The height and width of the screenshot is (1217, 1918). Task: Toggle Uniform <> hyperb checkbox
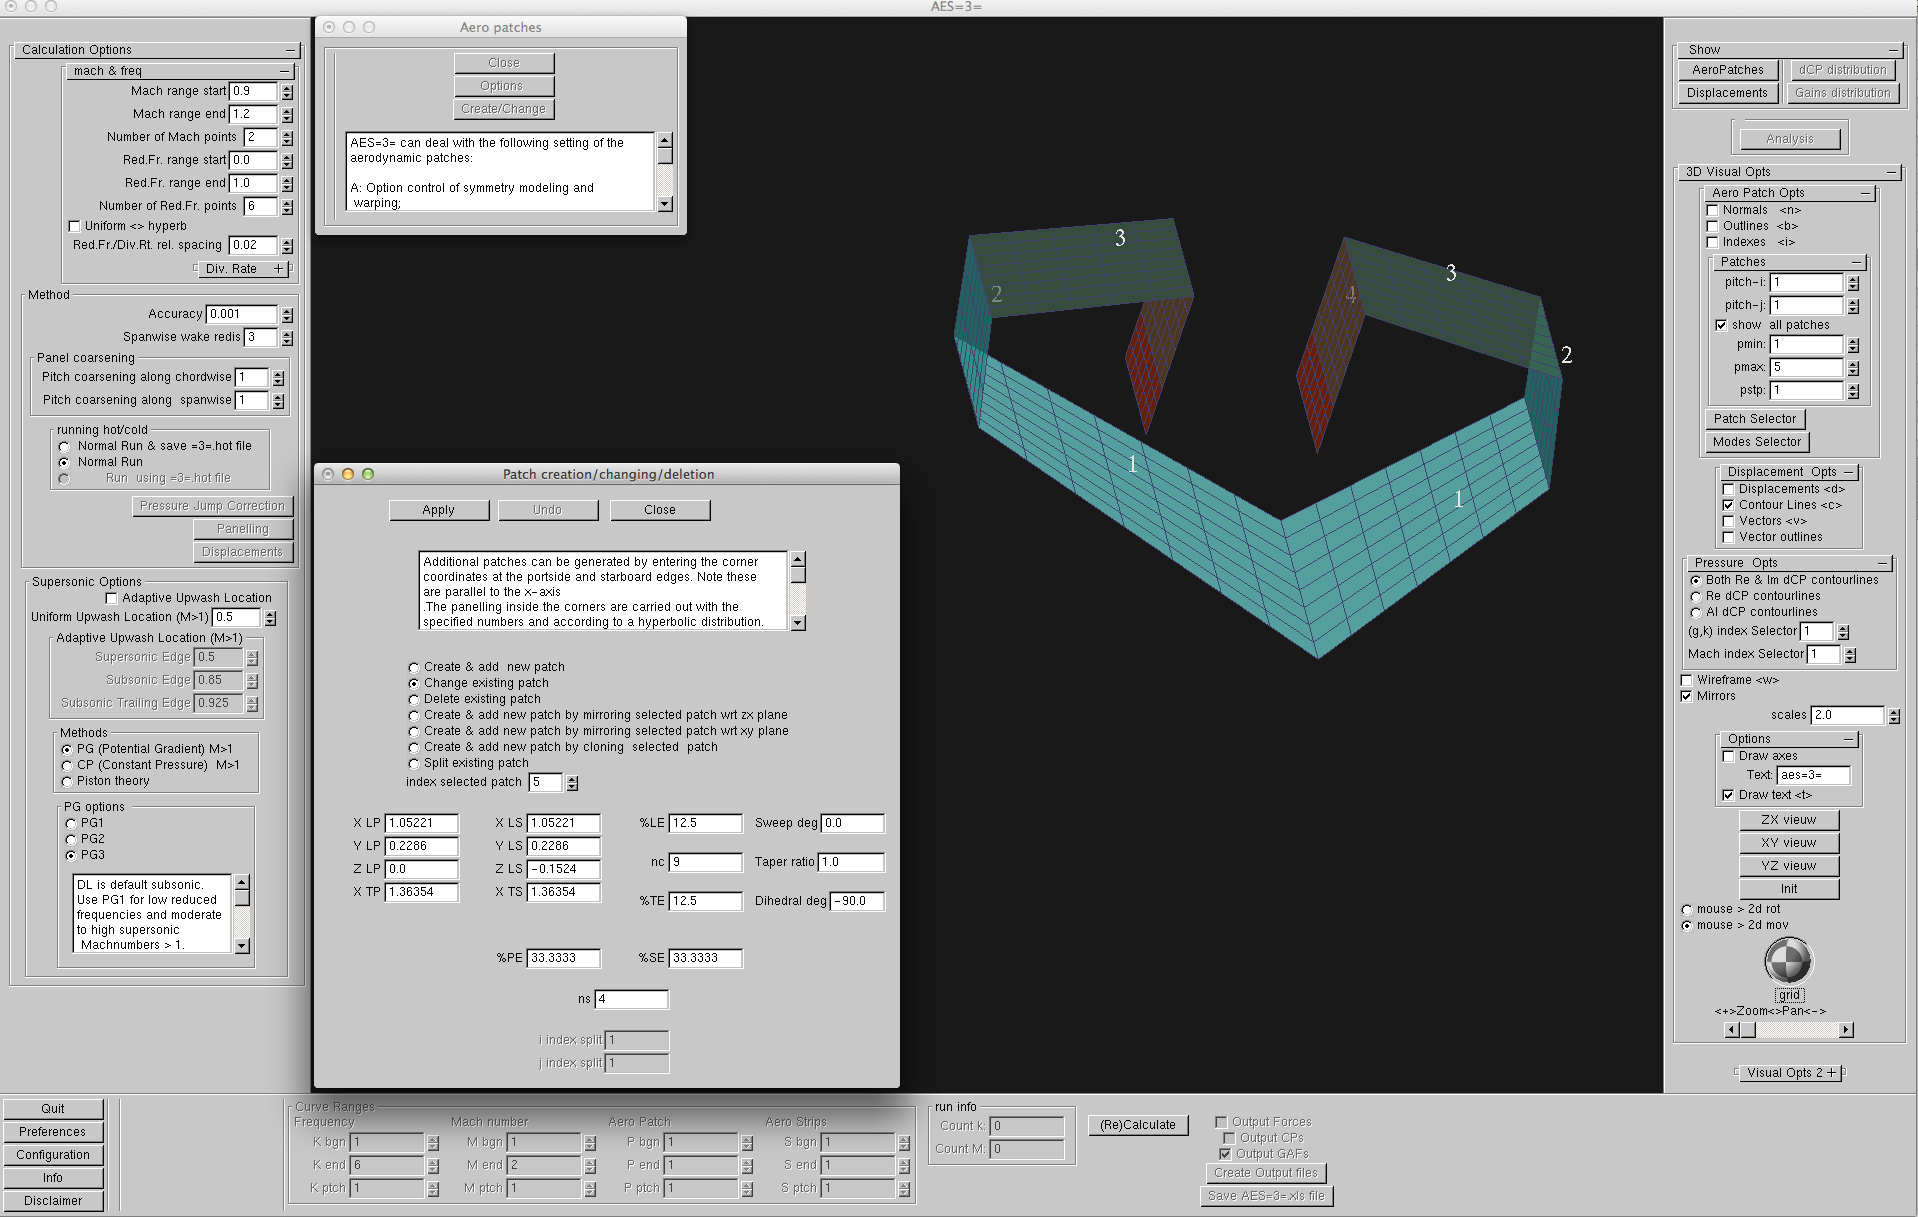[74, 226]
